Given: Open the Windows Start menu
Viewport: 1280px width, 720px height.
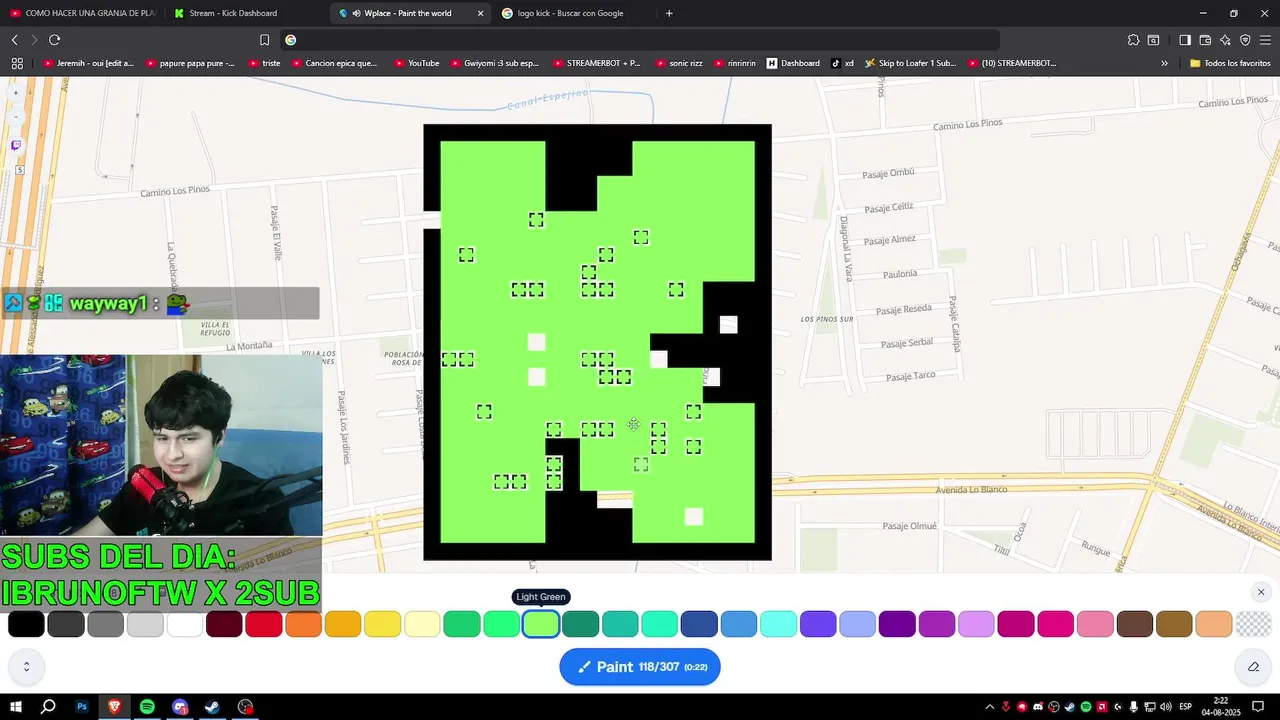Looking at the screenshot, I should pyautogui.click(x=16, y=707).
